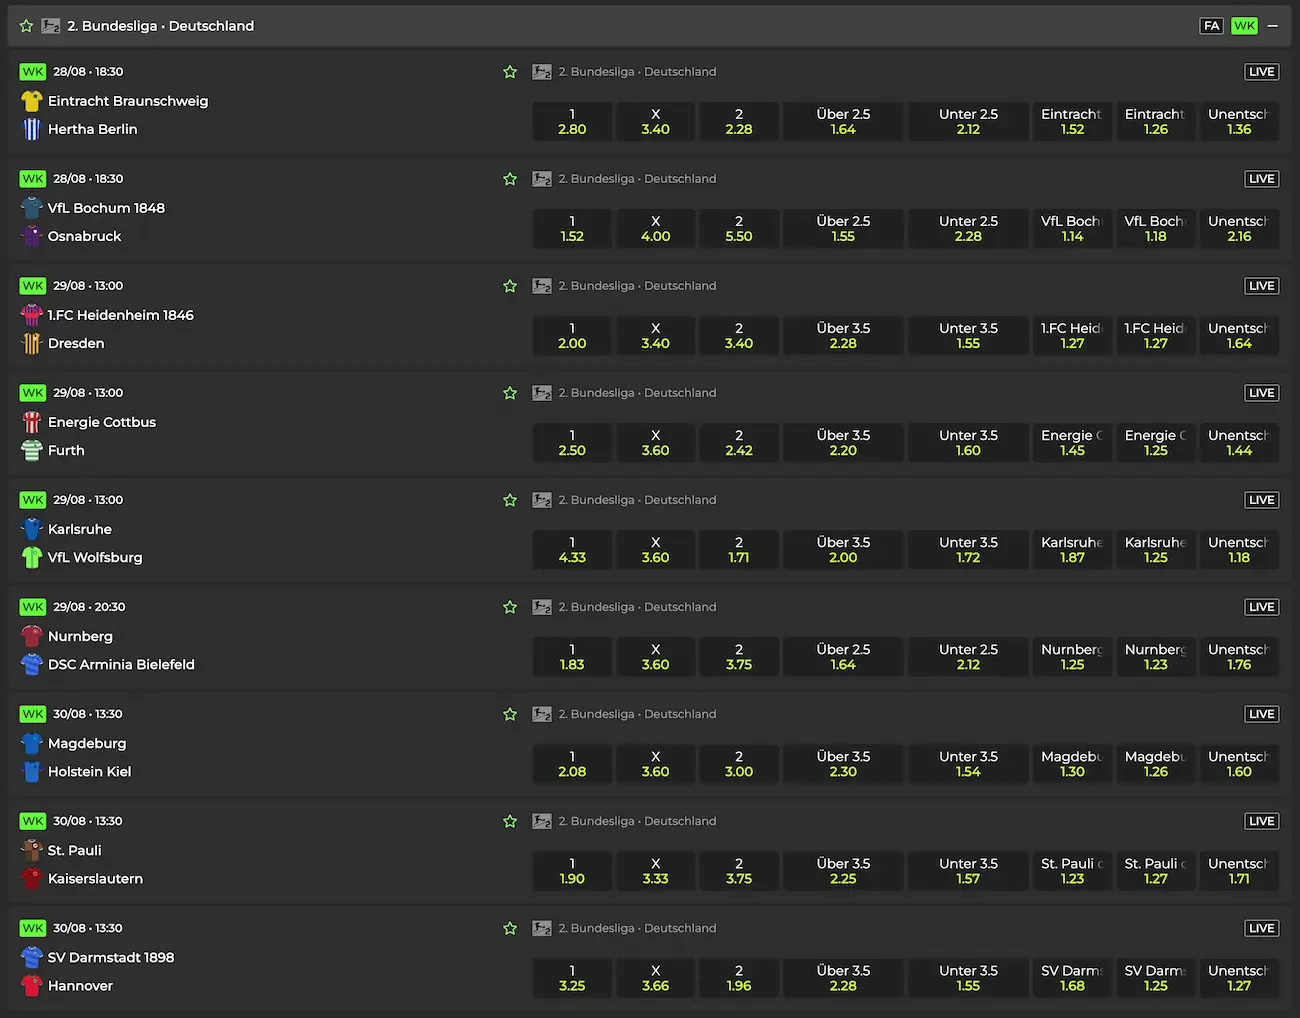1300x1018 pixels.
Task: Star the Energie Cottbus vs Furth match
Action: pos(510,393)
